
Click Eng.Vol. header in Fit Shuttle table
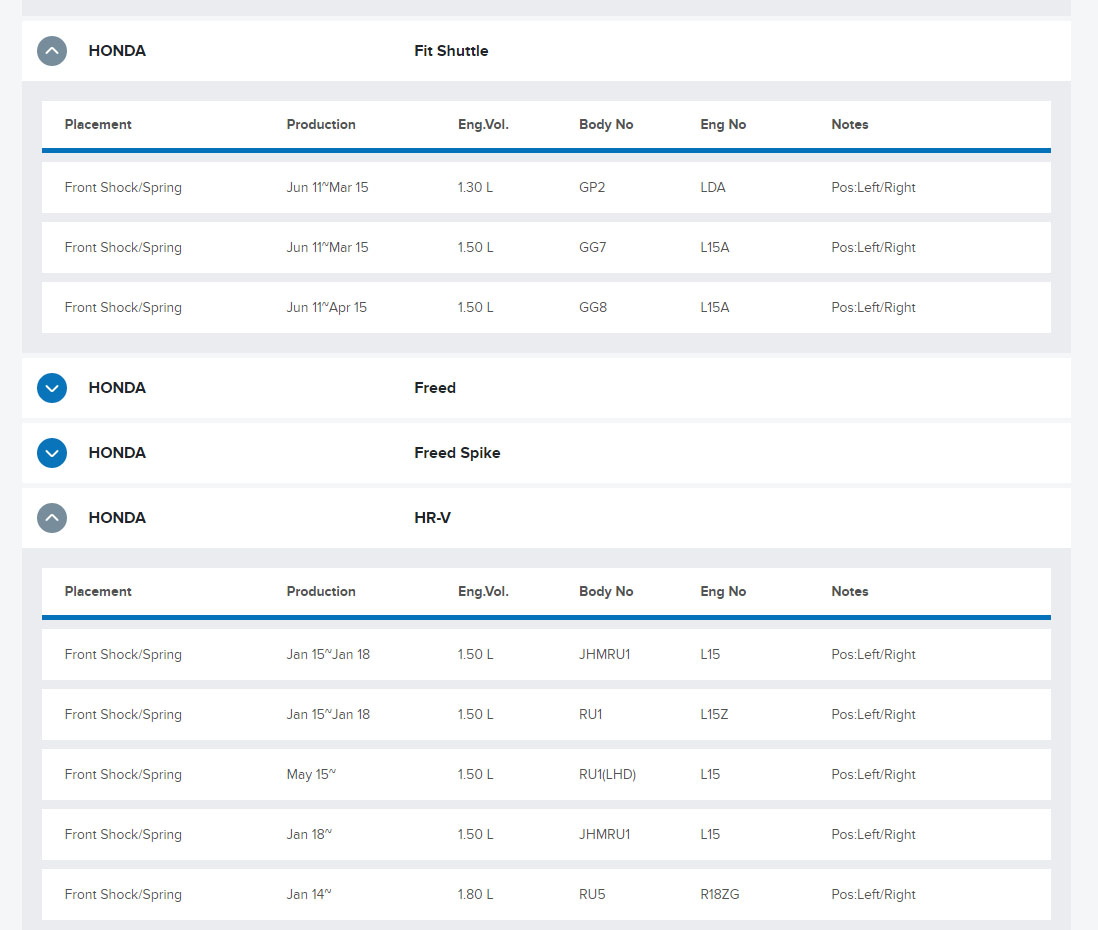point(483,125)
